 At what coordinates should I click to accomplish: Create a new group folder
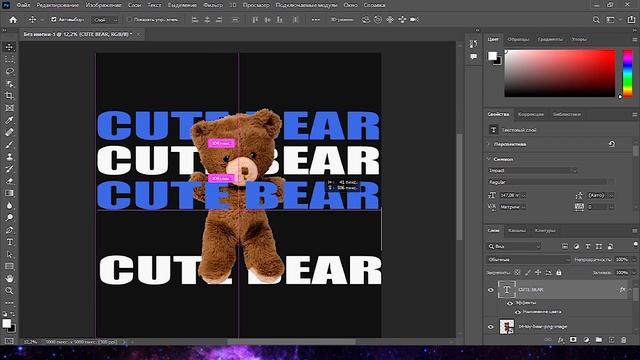coord(598,340)
